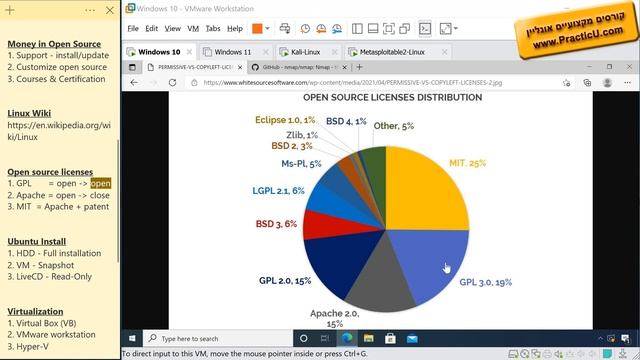
Task: Open the Edge profile icon
Action: 607,83
